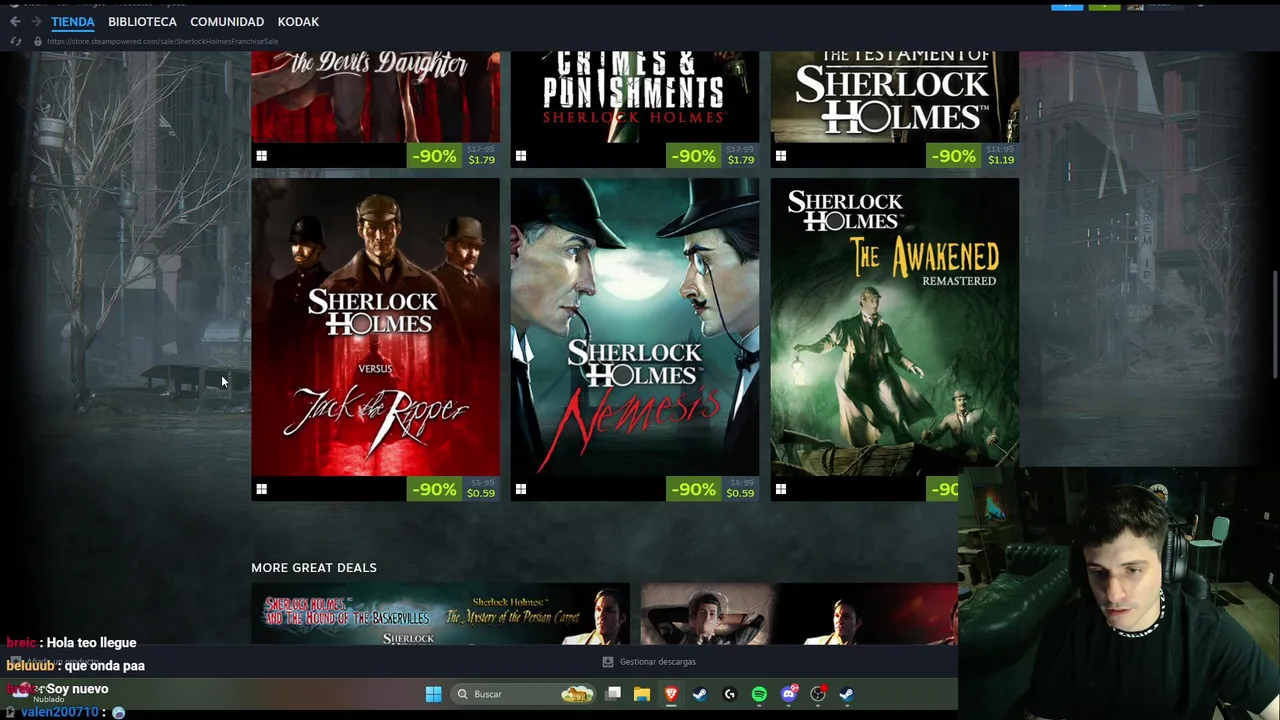
Task: Open the first Steam icon in taskbar
Action: pos(700,694)
